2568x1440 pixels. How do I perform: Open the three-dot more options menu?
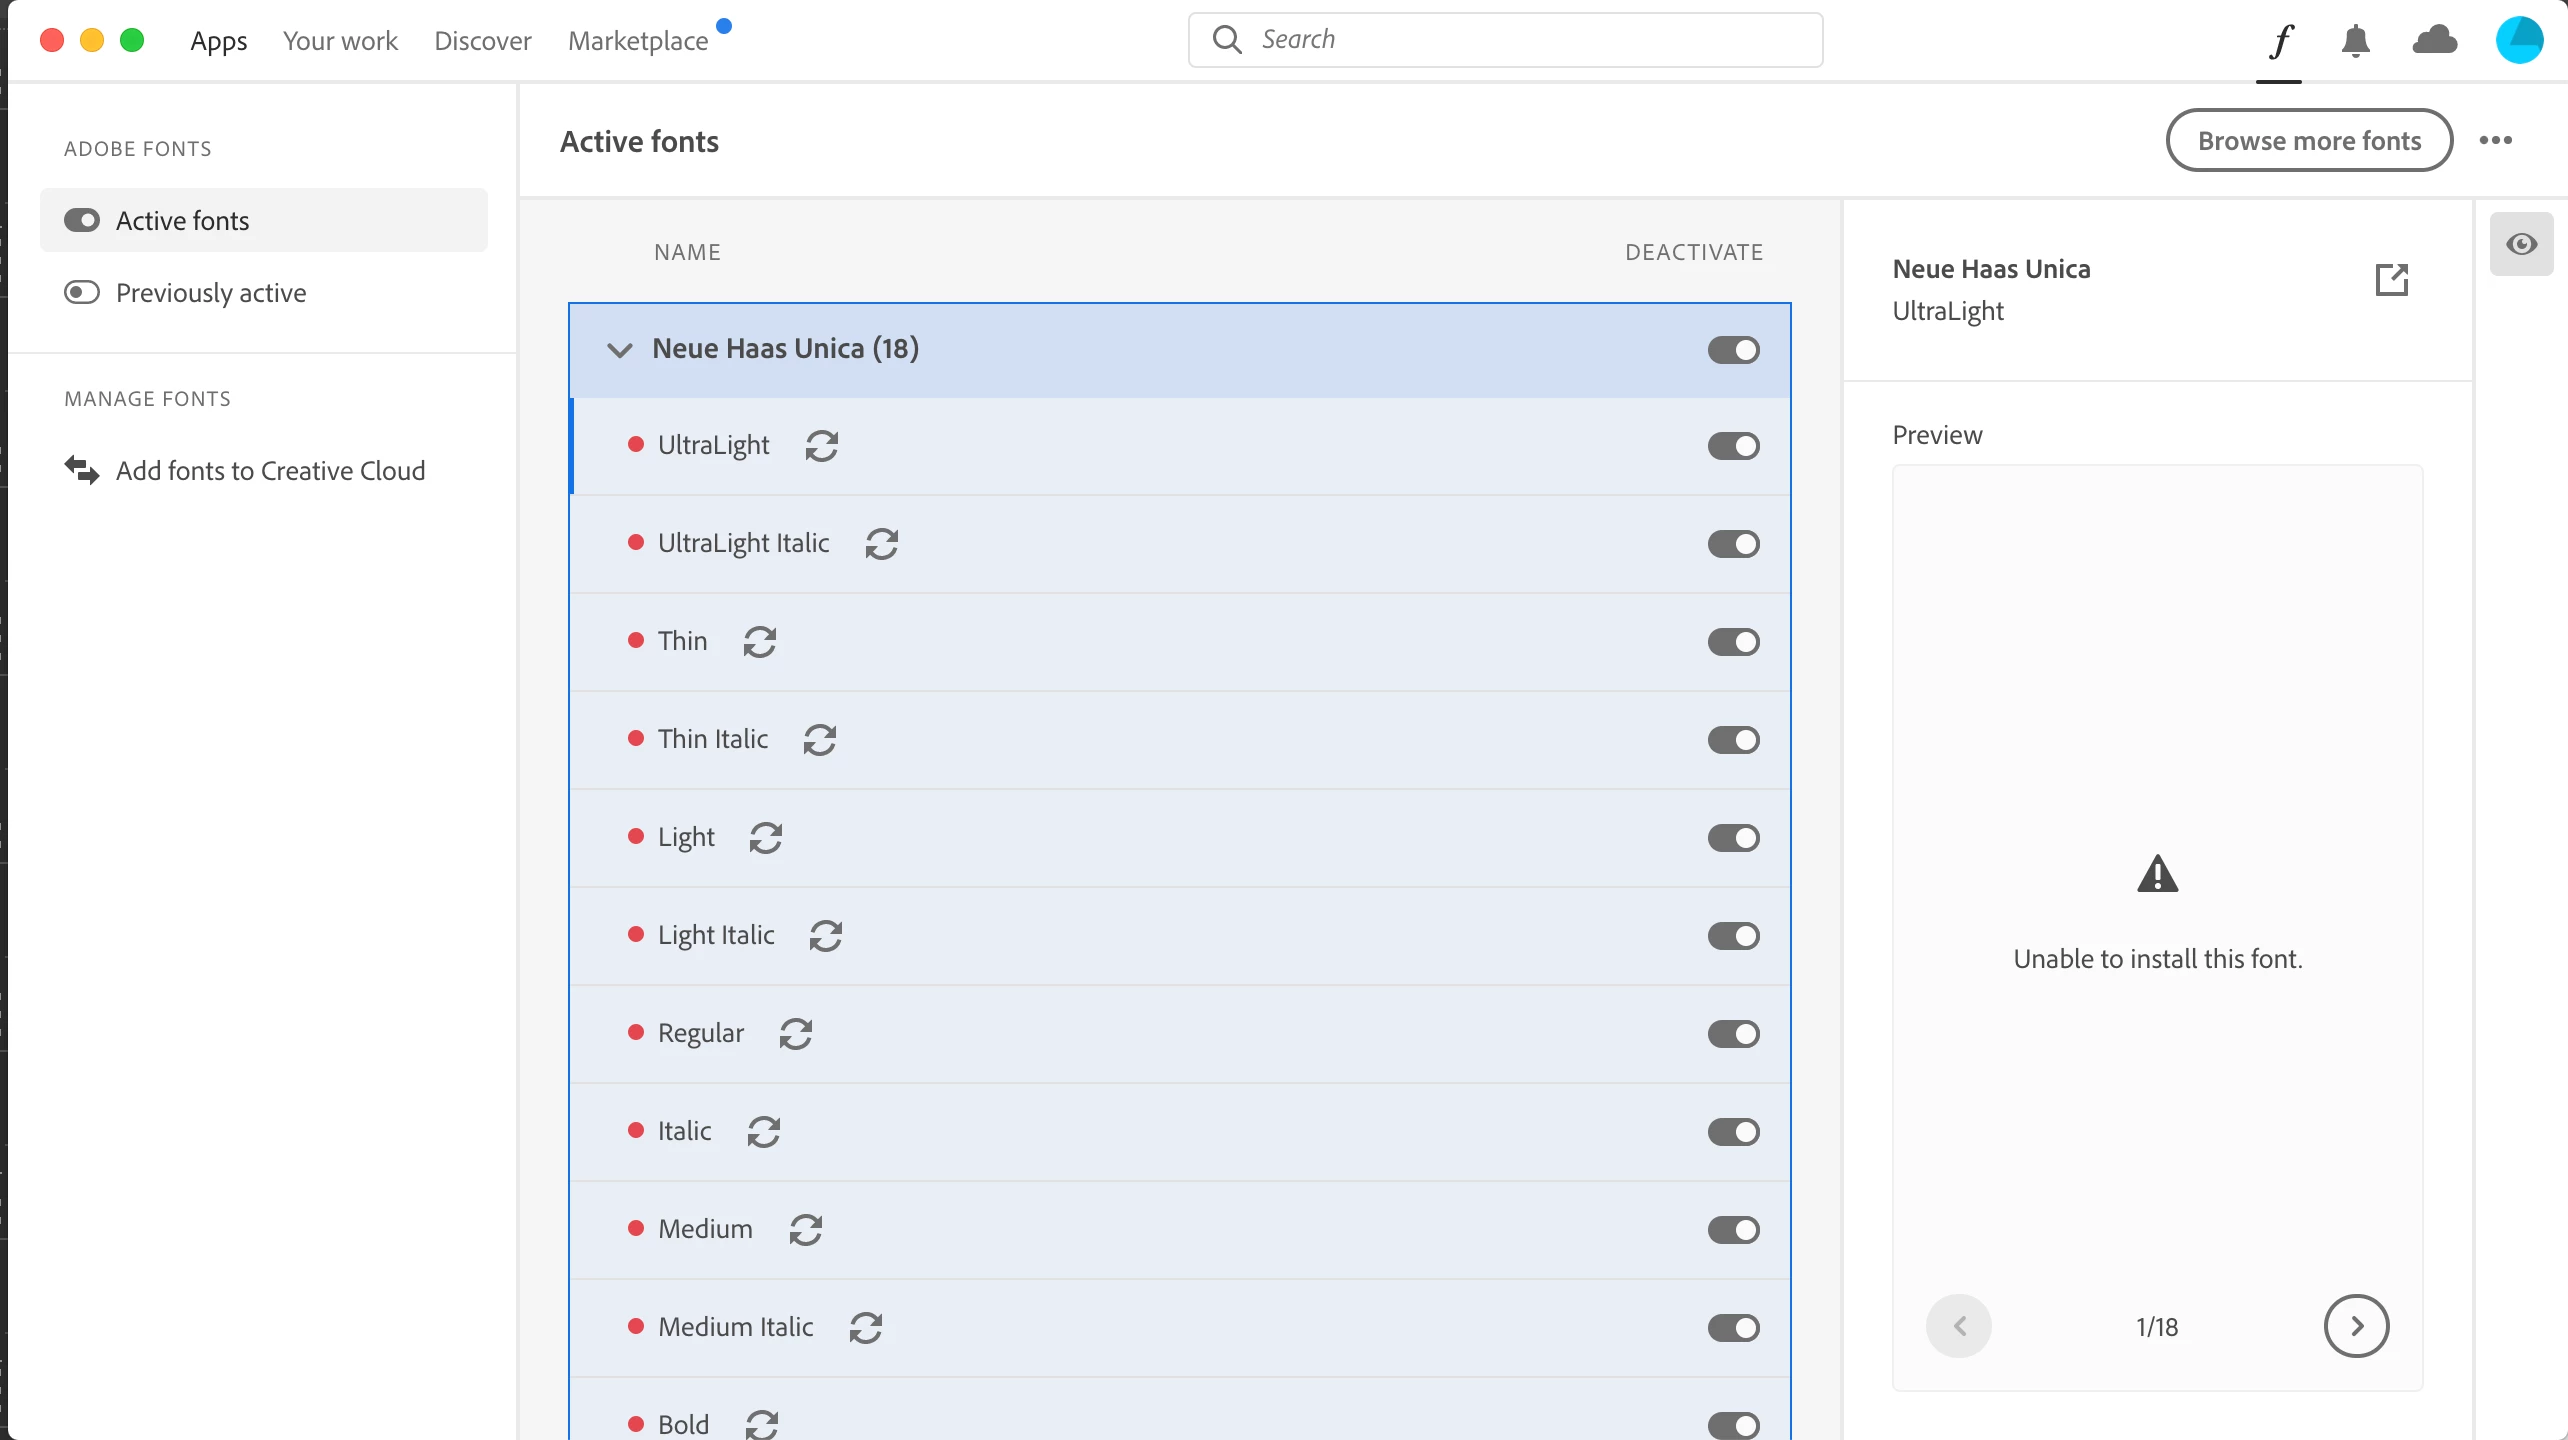pos(2495,141)
